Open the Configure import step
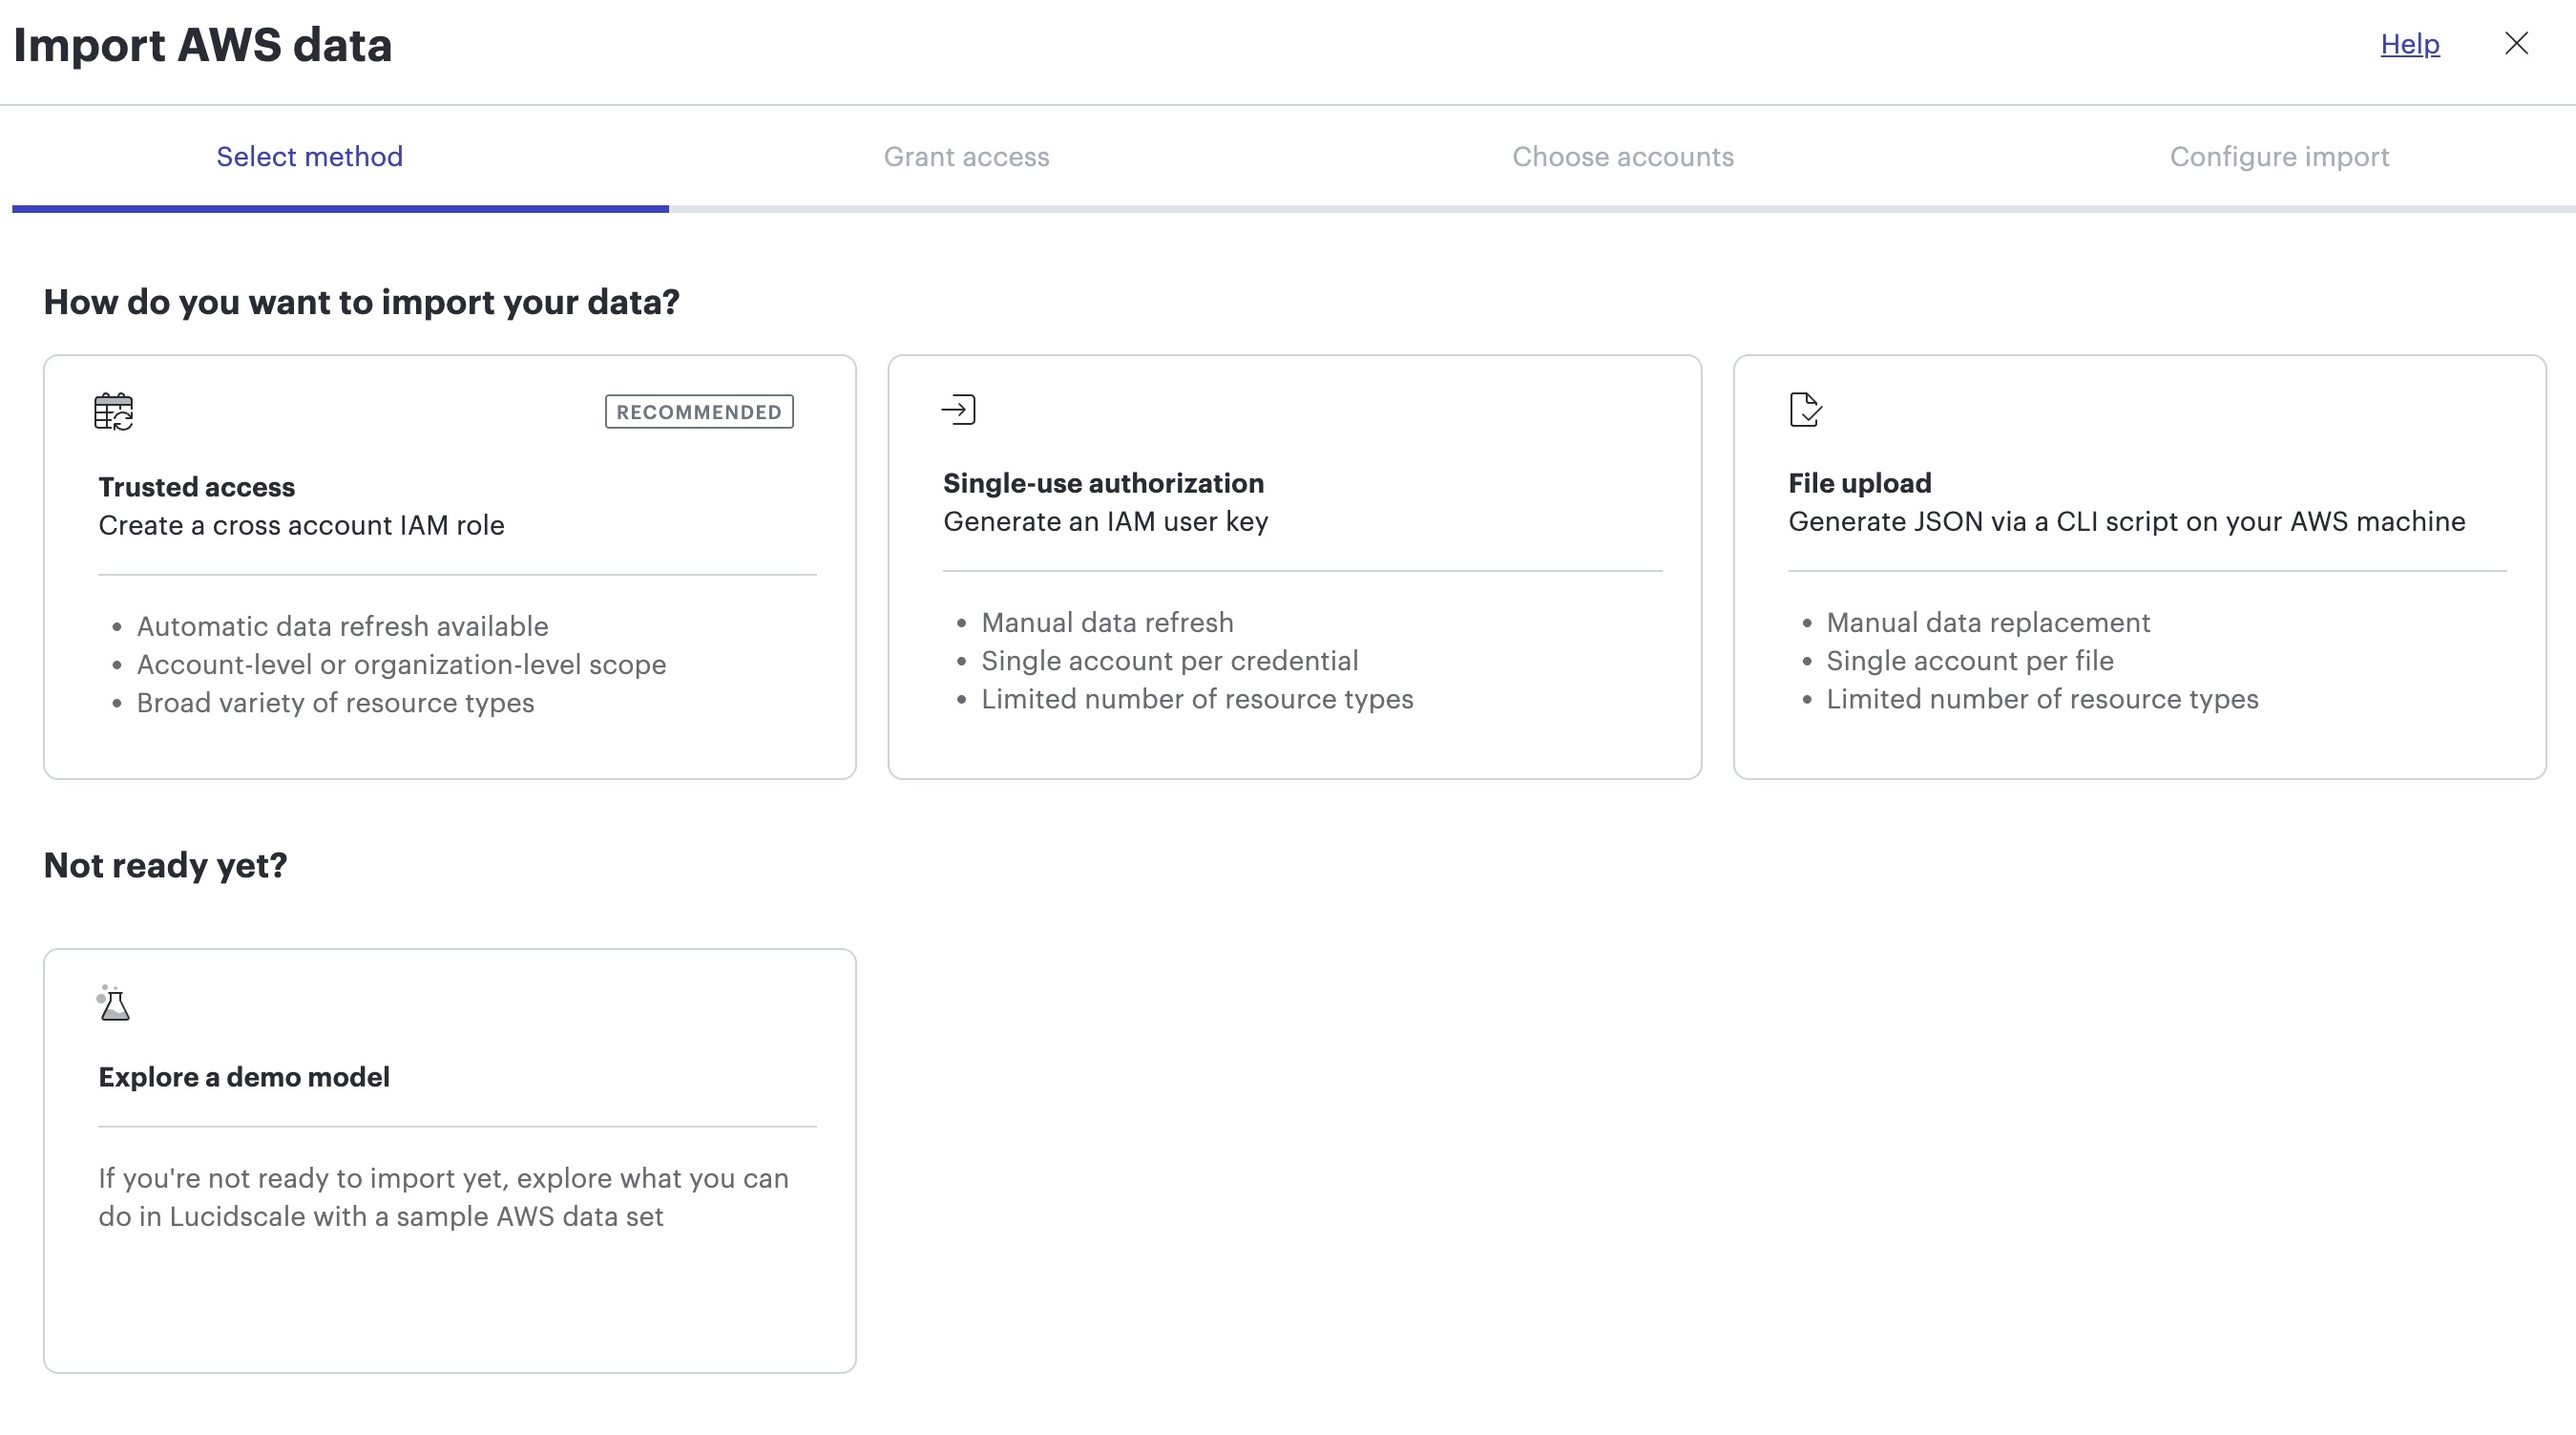 pyautogui.click(x=2279, y=156)
